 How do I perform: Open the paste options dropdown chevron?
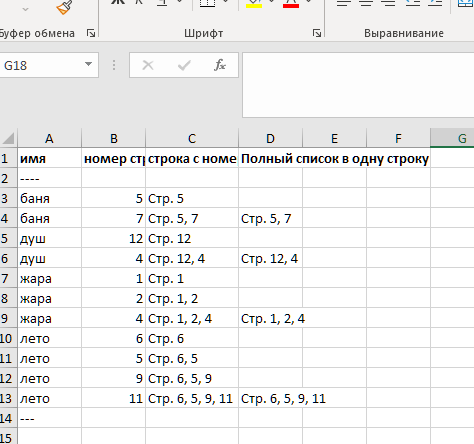tap(25, 9)
